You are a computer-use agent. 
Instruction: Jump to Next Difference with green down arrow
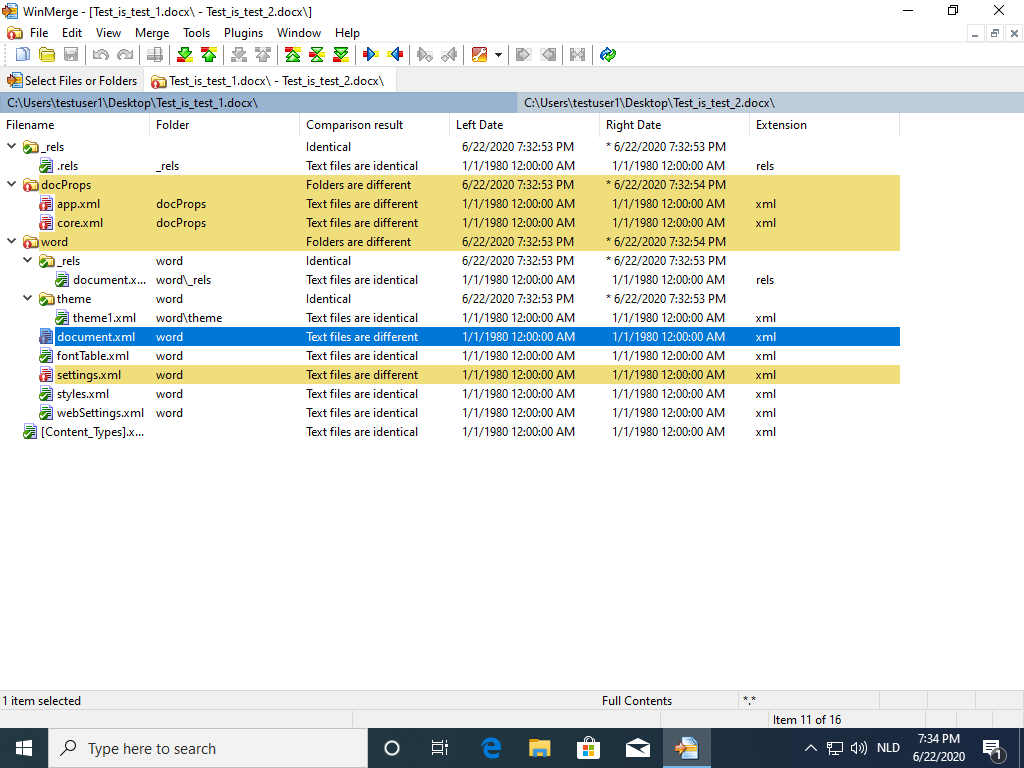[185, 55]
